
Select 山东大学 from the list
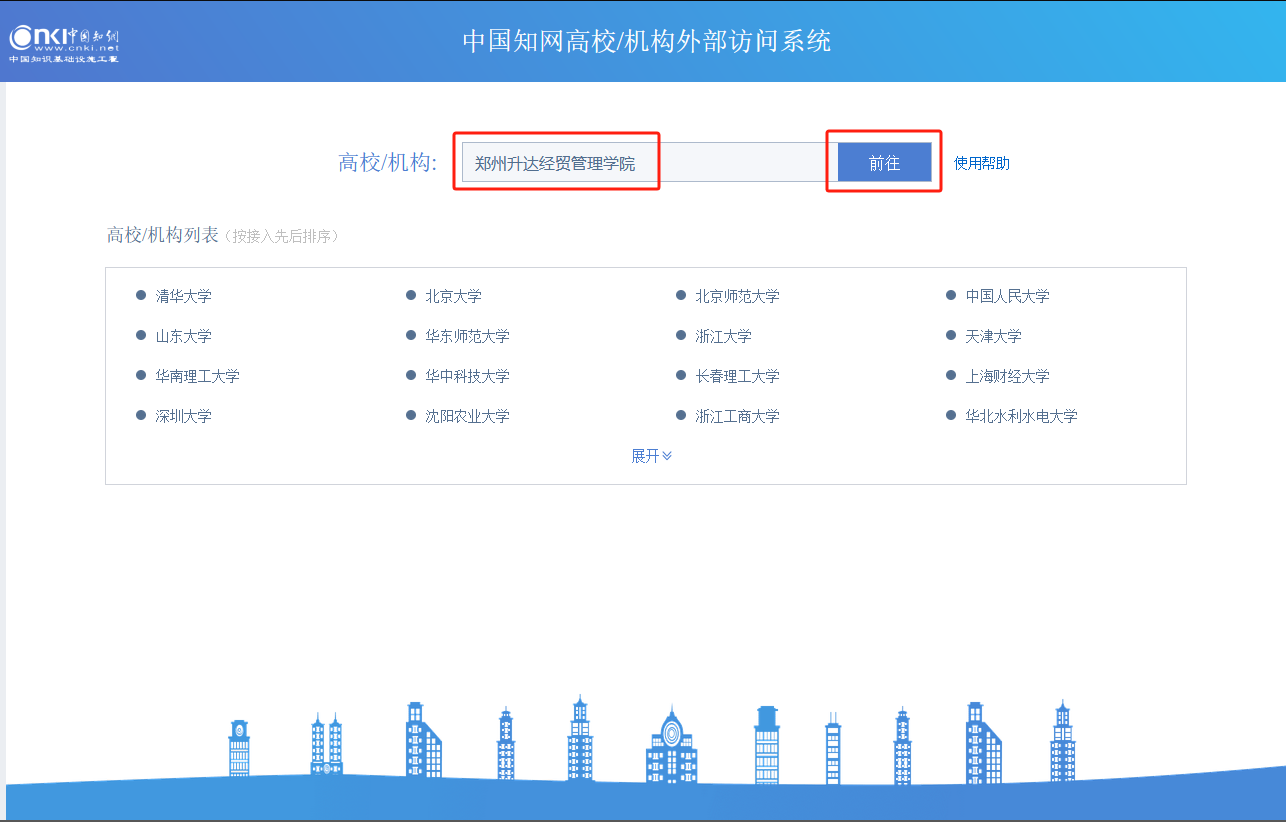(x=183, y=336)
